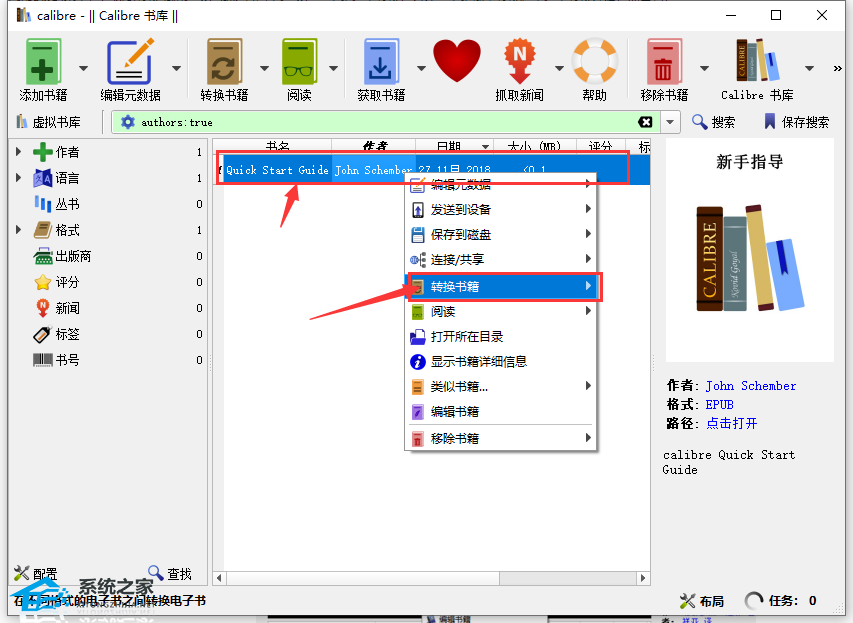Open Read toolbar dropdown arrow
The width and height of the screenshot is (853, 623).
(x=333, y=68)
